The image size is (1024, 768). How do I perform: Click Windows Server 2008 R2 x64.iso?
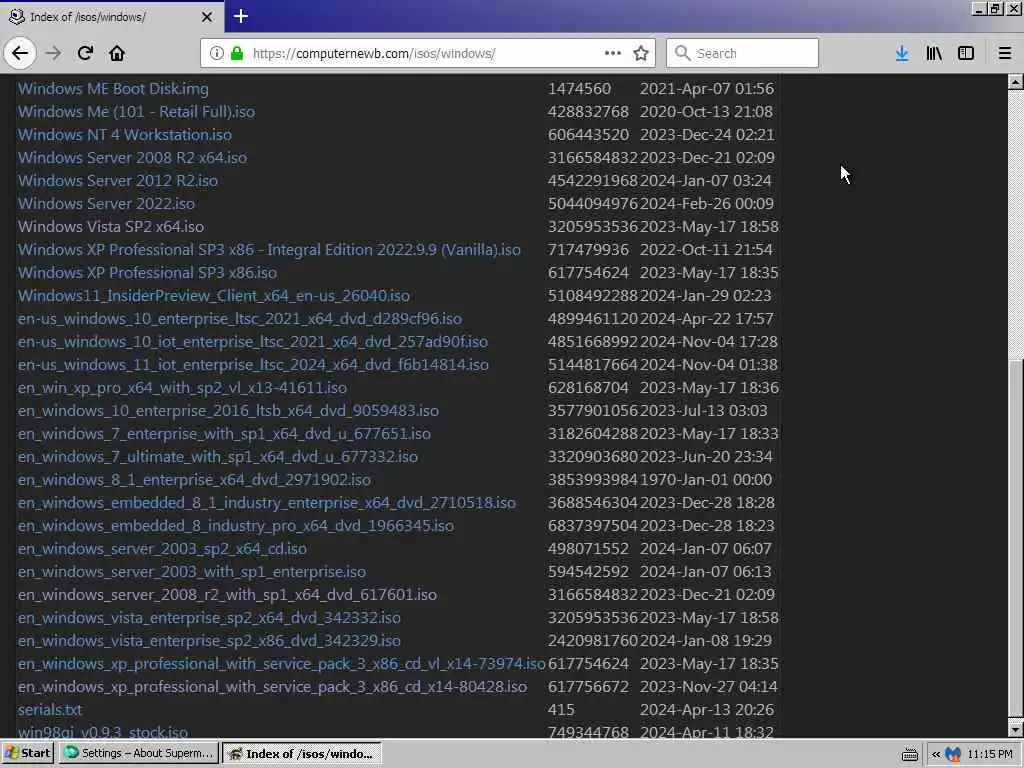click(132, 157)
